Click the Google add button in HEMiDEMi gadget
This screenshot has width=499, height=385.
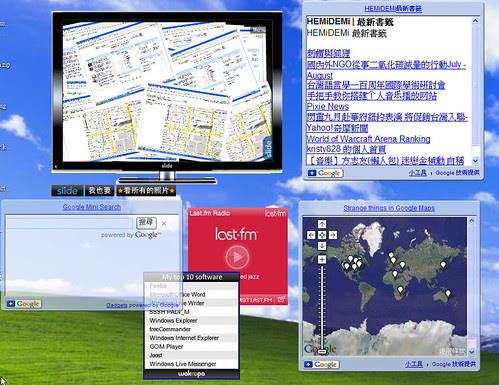[325, 173]
